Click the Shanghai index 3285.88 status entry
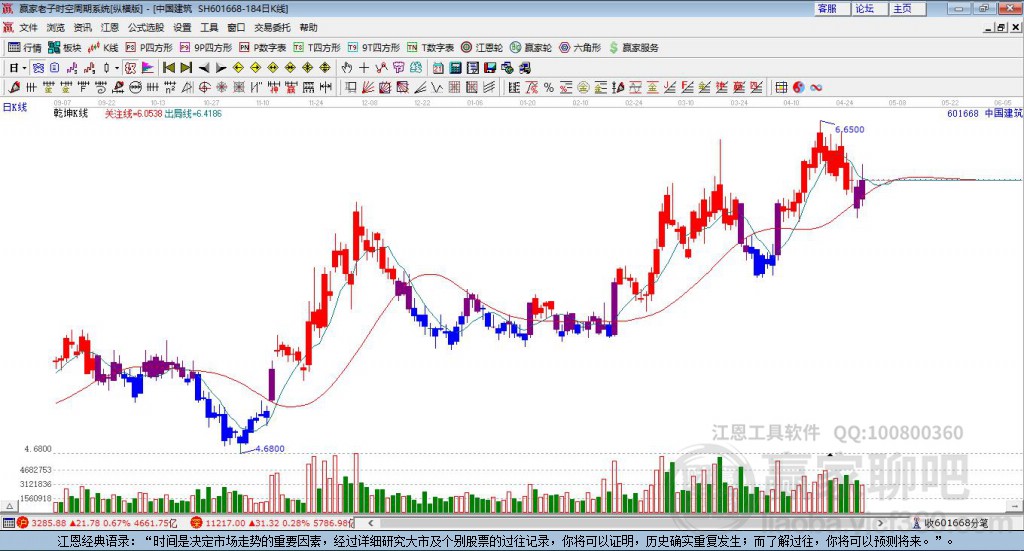1024x551 pixels. click(x=97, y=523)
